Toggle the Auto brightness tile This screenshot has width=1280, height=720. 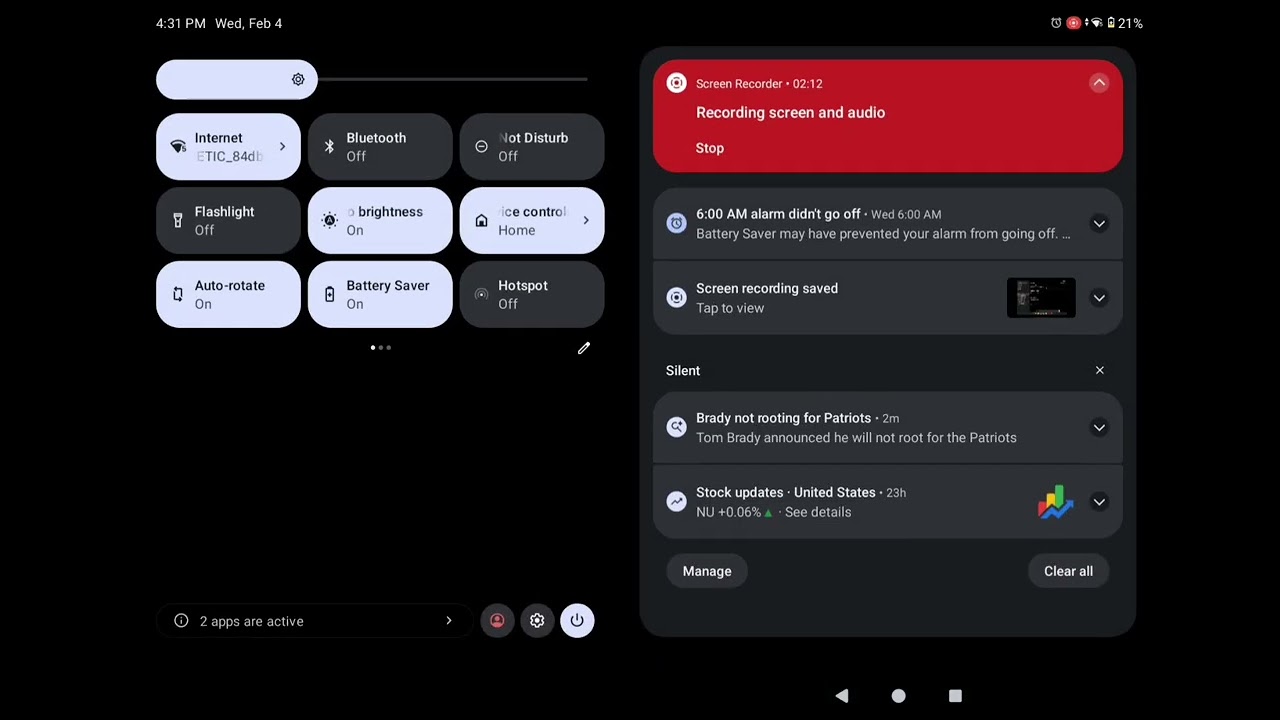coord(380,221)
